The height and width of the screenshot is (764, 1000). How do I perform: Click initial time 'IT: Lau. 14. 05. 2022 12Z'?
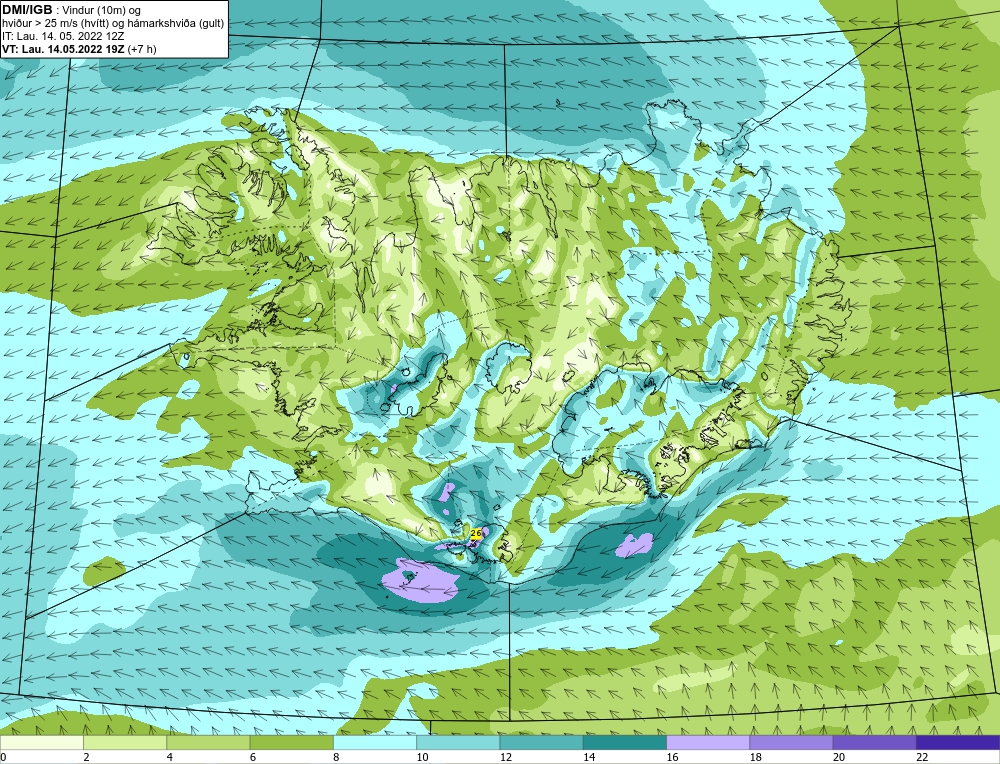[x=63, y=36]
